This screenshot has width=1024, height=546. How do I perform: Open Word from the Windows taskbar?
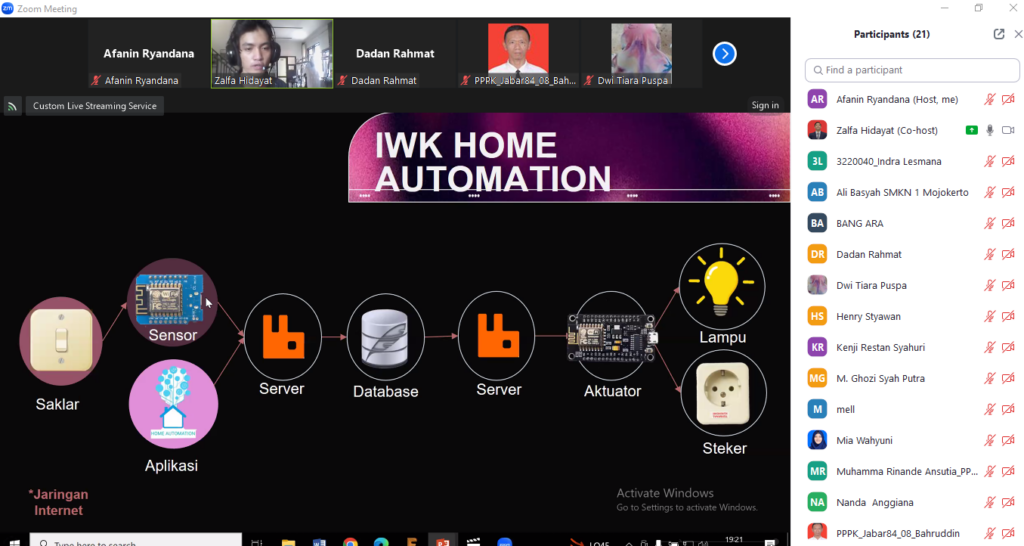point(319,542)
